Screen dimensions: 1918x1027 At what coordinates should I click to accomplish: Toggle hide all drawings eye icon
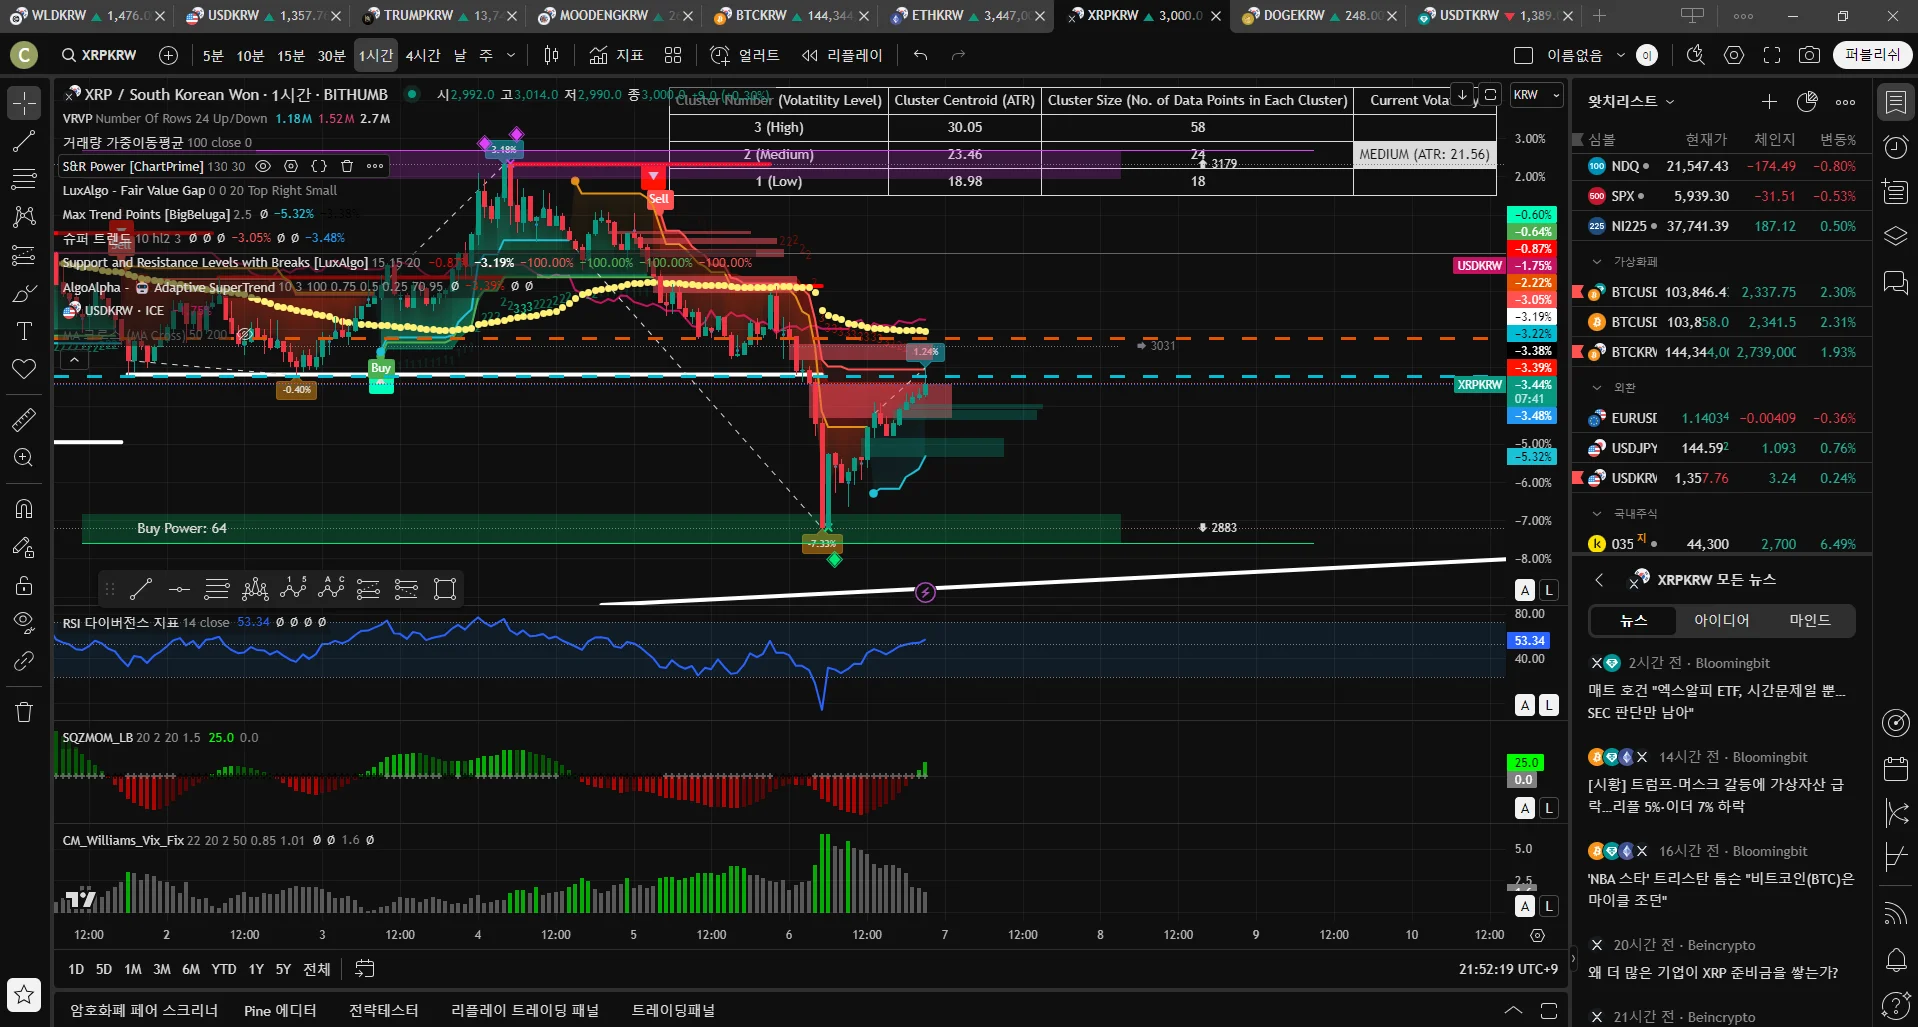pyautogui.click(x=24, y=623)
